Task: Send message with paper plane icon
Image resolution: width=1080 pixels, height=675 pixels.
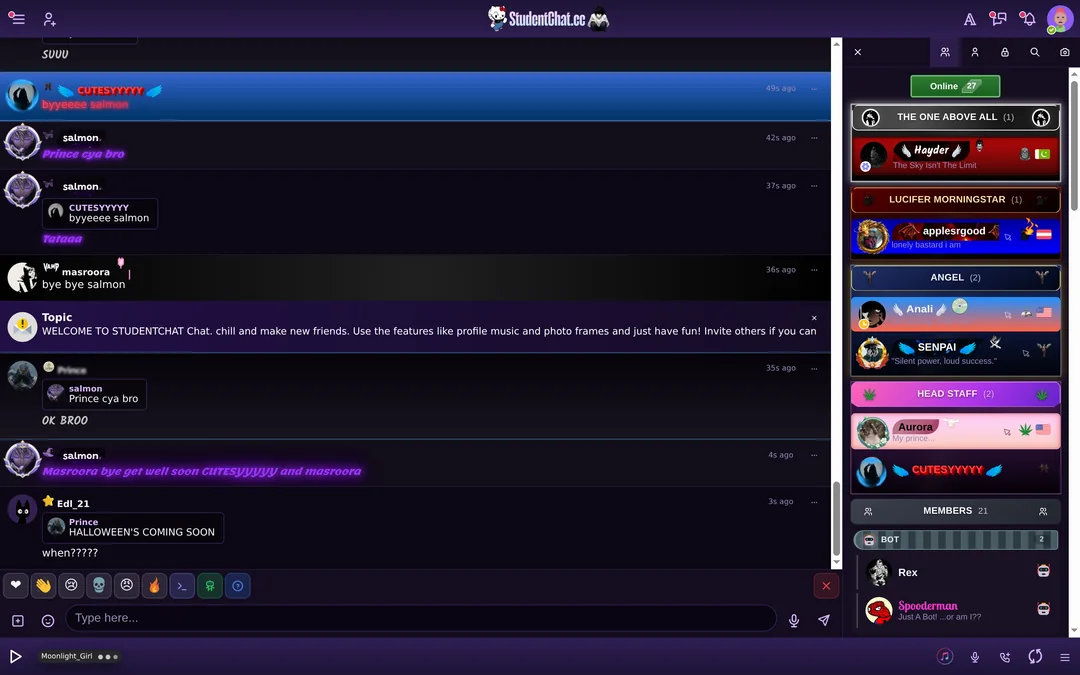Action: [824, 620]
